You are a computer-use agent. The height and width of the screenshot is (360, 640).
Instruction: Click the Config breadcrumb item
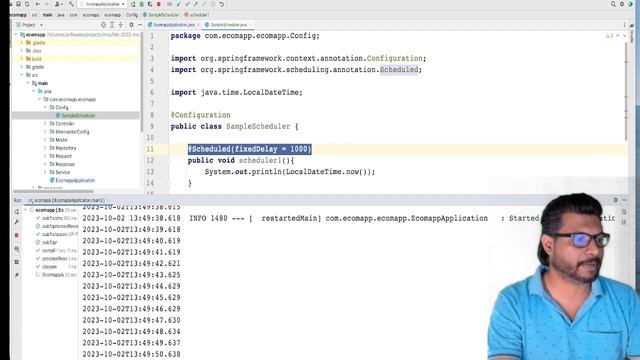132,15
